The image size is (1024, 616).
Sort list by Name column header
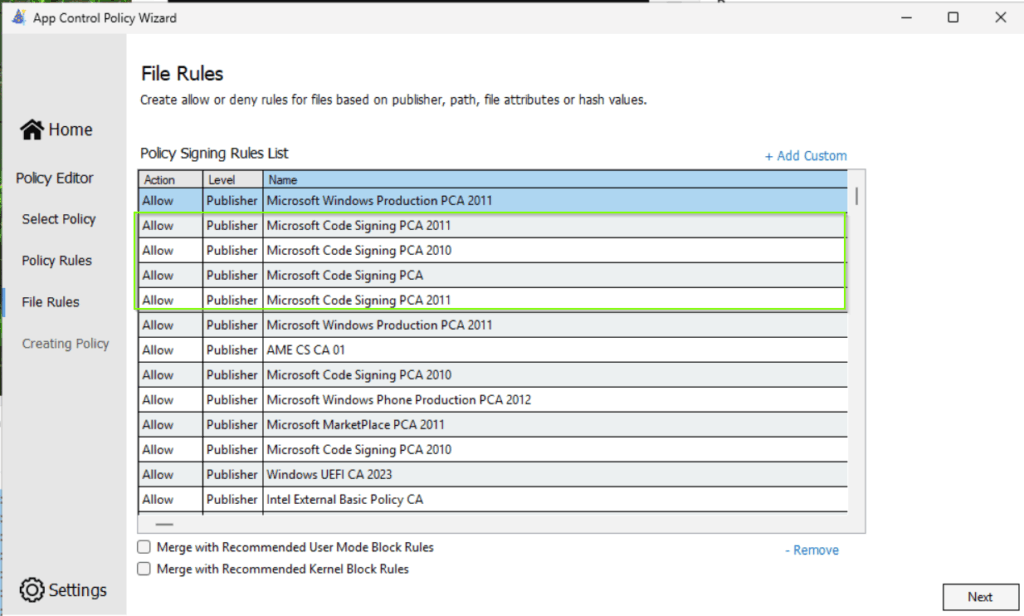[x=555, y=180]
